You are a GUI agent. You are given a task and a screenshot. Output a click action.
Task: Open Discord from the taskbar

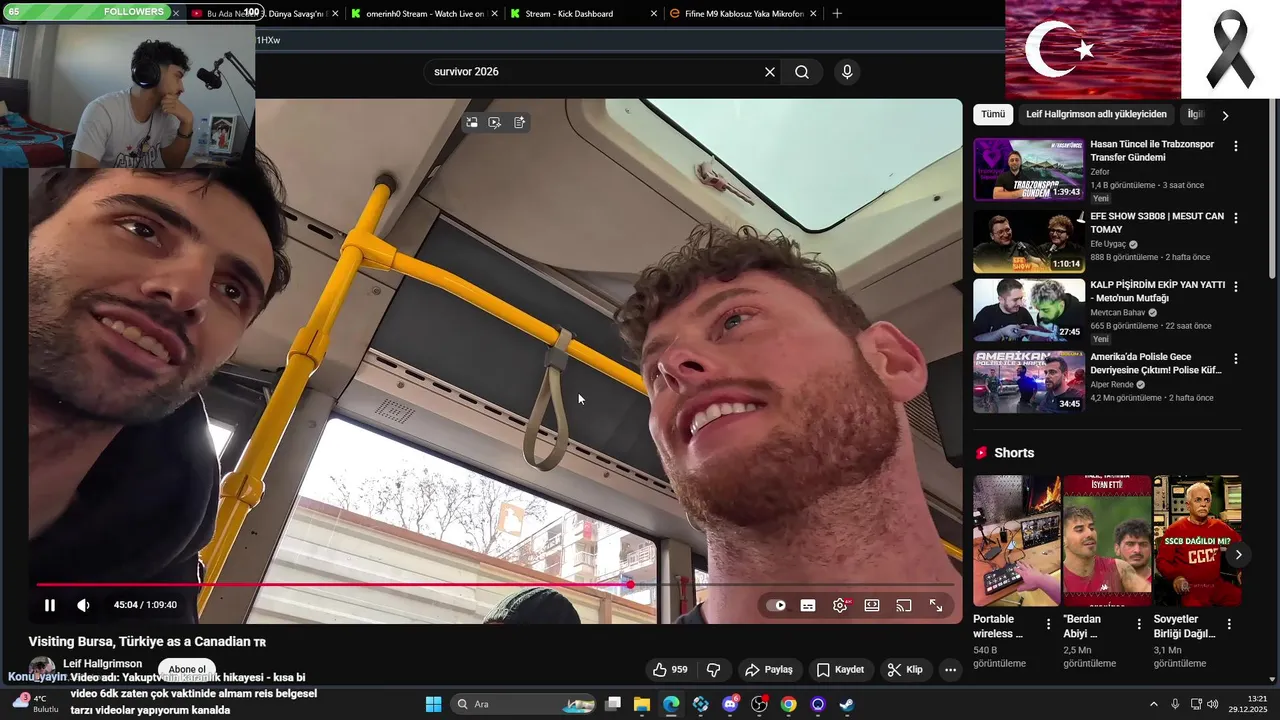[730, 704]
